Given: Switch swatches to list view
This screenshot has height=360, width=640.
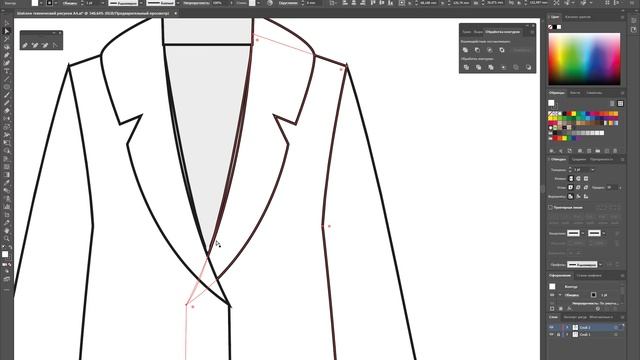Looking at the screenshot, I should 612,103.
